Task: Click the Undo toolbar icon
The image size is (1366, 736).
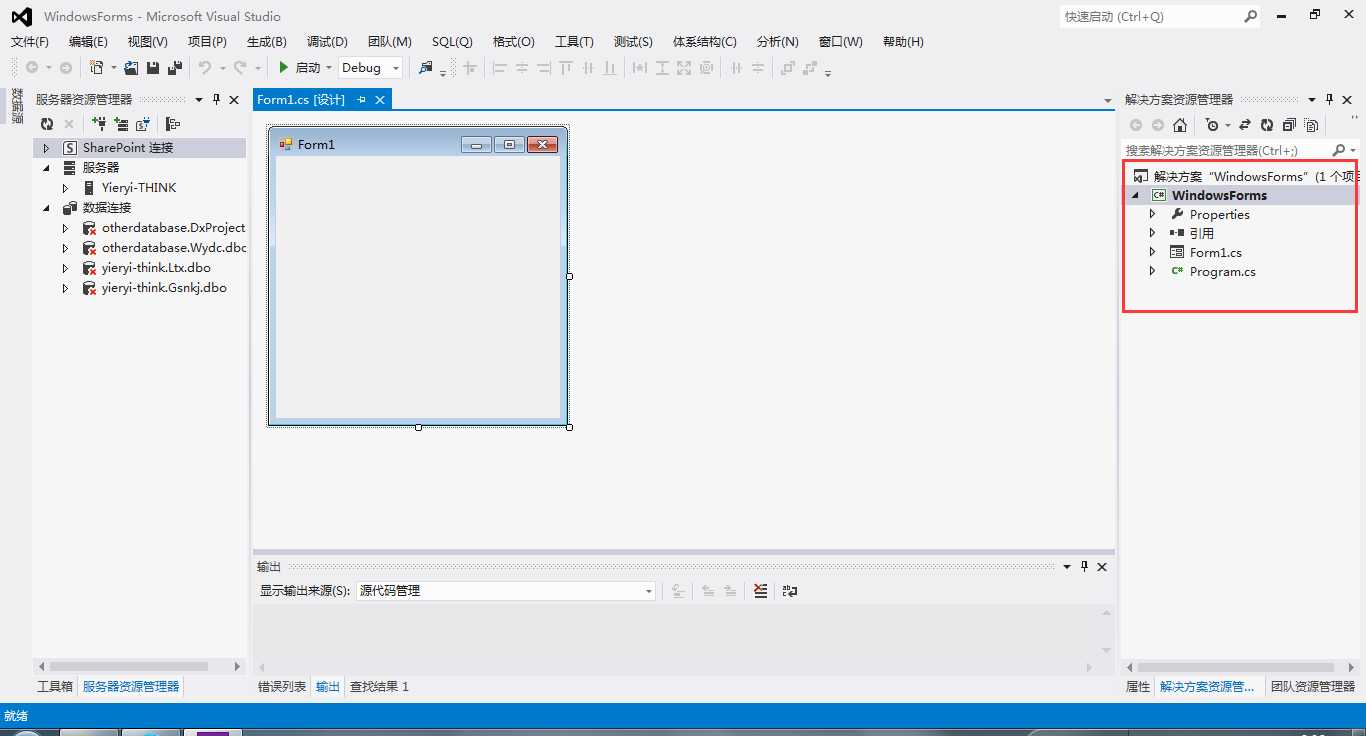Action: [204, 68]
